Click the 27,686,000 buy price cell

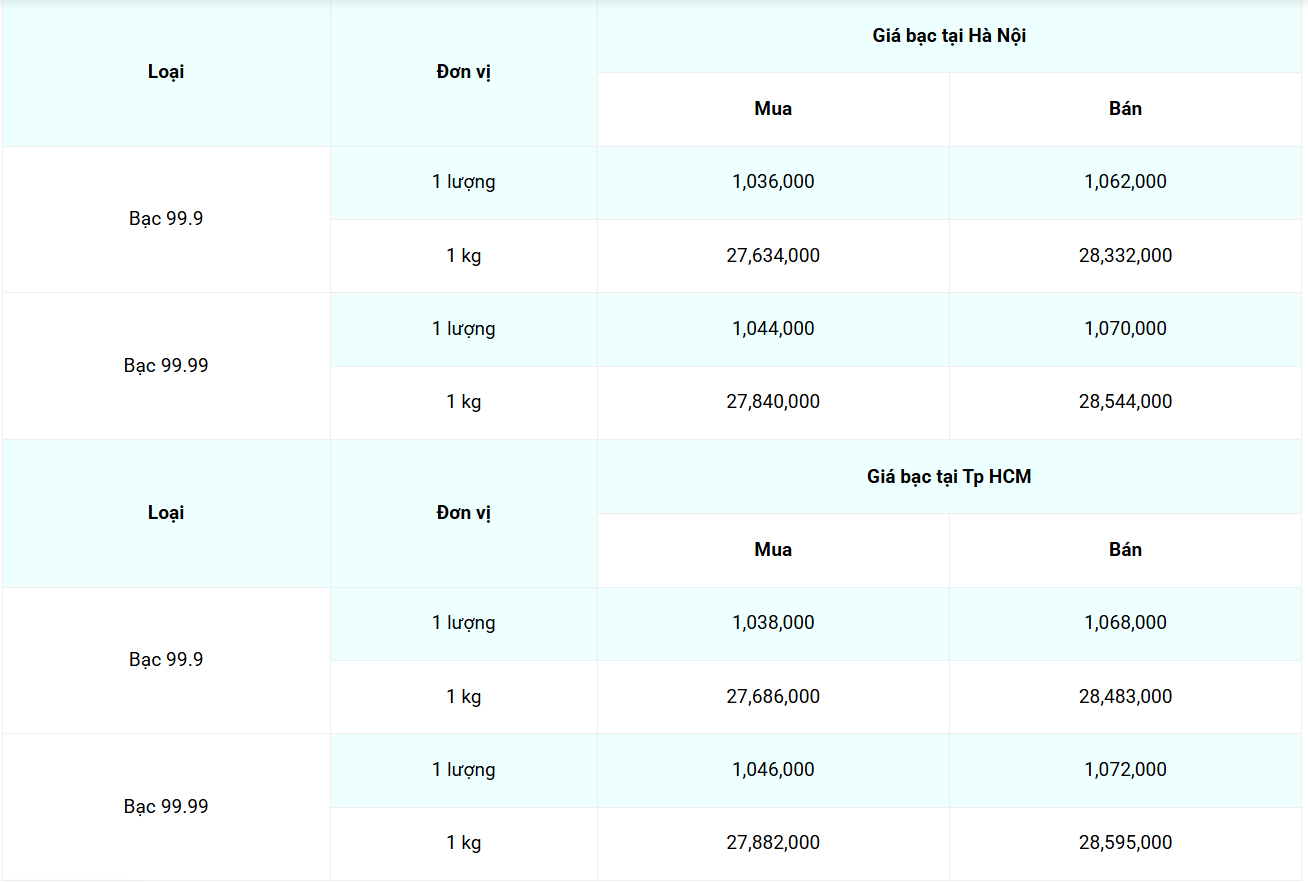pyautogui.click(x=773, y=697)
